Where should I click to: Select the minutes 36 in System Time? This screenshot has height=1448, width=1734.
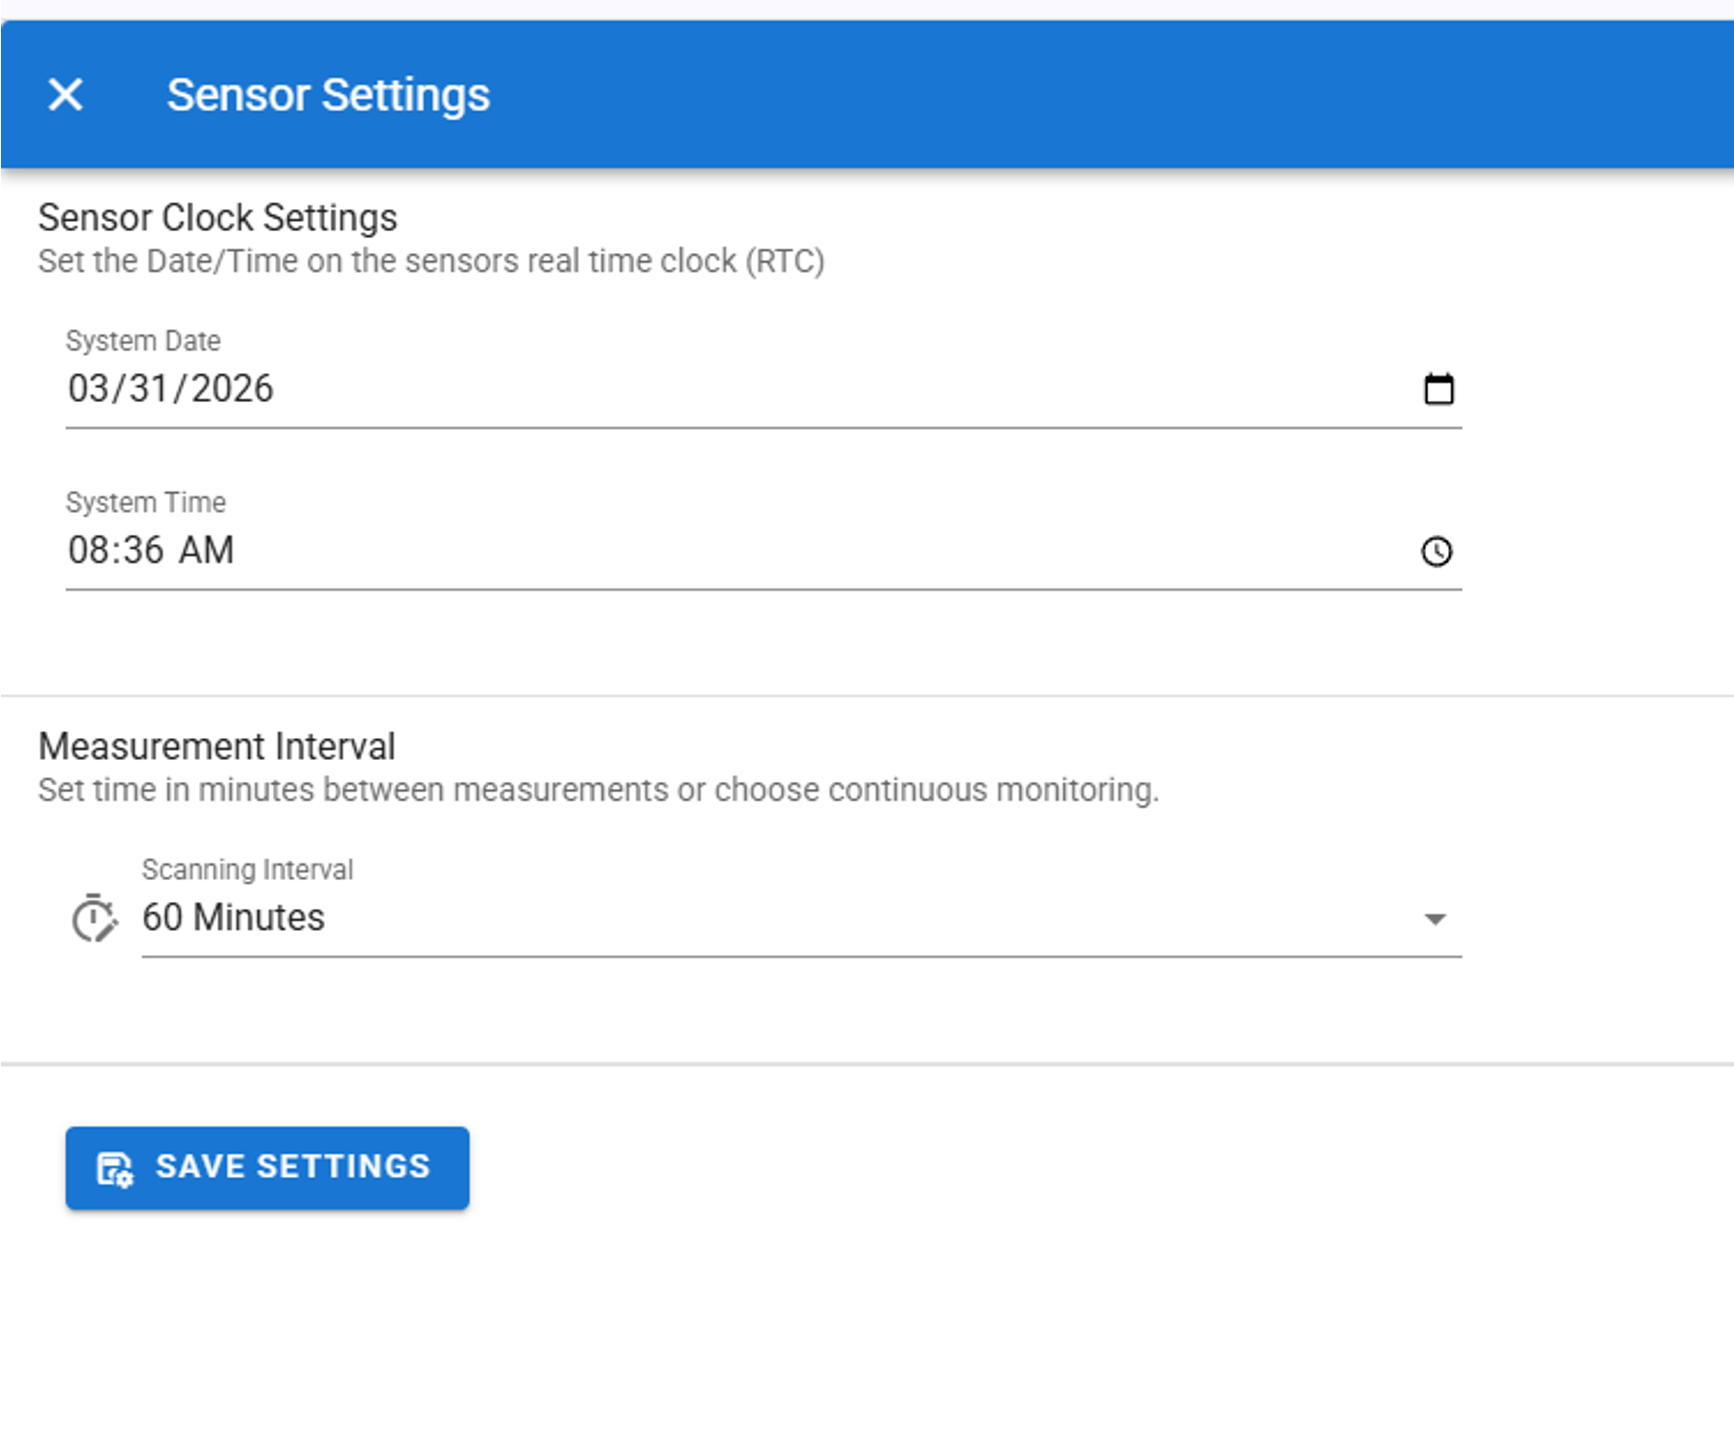(x=141, y=551)
